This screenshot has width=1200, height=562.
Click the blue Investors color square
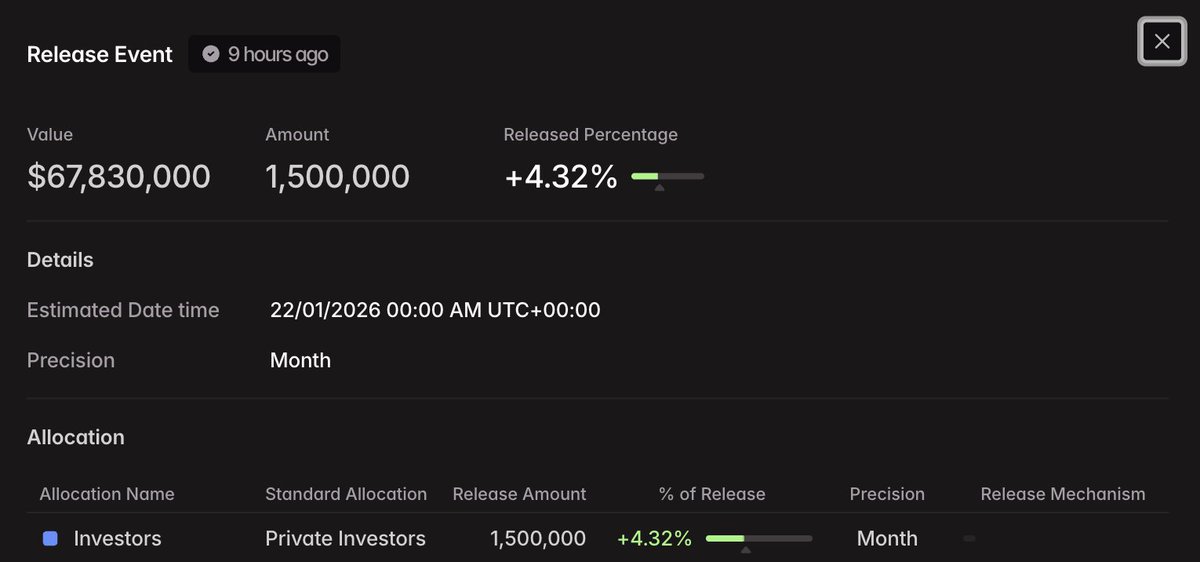click(x=50, y=539)
